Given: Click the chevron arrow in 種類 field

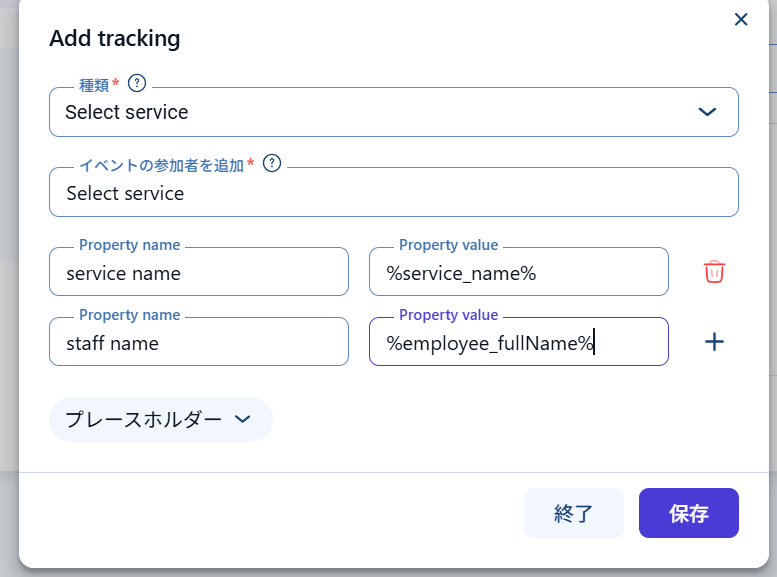Looking at the screenshot, I should click(707, 112).
